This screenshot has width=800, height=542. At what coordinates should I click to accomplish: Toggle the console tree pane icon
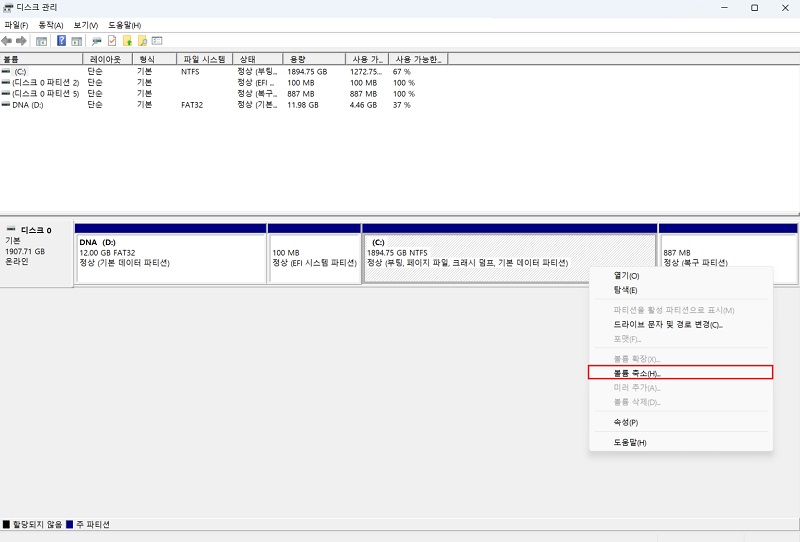click(x=41, y=41)
